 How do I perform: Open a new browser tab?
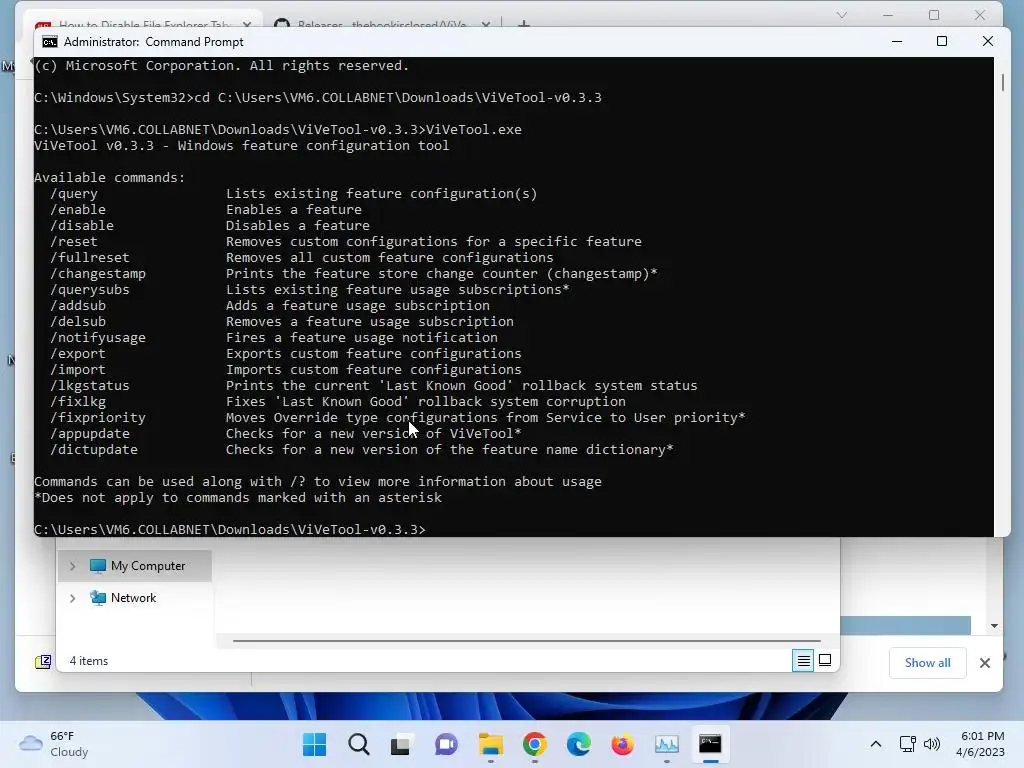point(523,24)
